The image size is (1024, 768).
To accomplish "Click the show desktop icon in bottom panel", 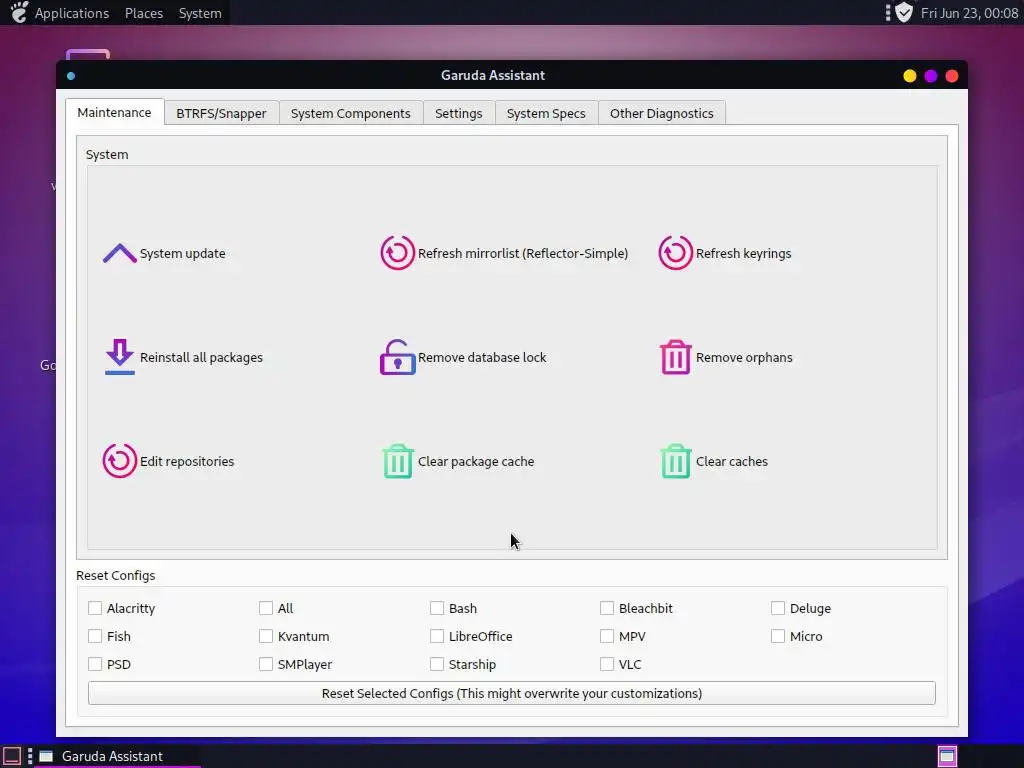I will (x=12, y=756).
